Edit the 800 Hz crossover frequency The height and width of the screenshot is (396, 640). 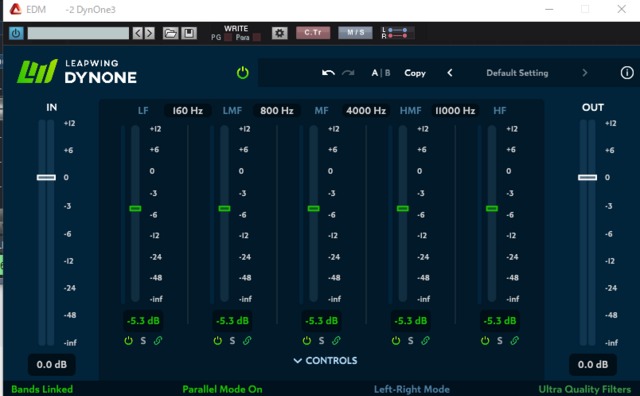pos(277,111)
